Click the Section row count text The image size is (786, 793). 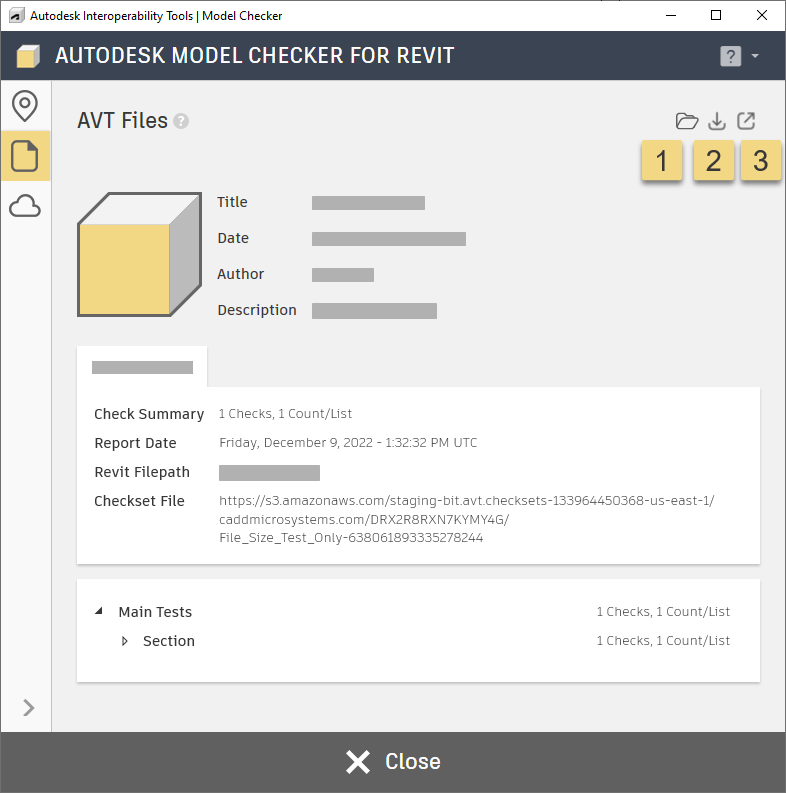click(663, 640)
